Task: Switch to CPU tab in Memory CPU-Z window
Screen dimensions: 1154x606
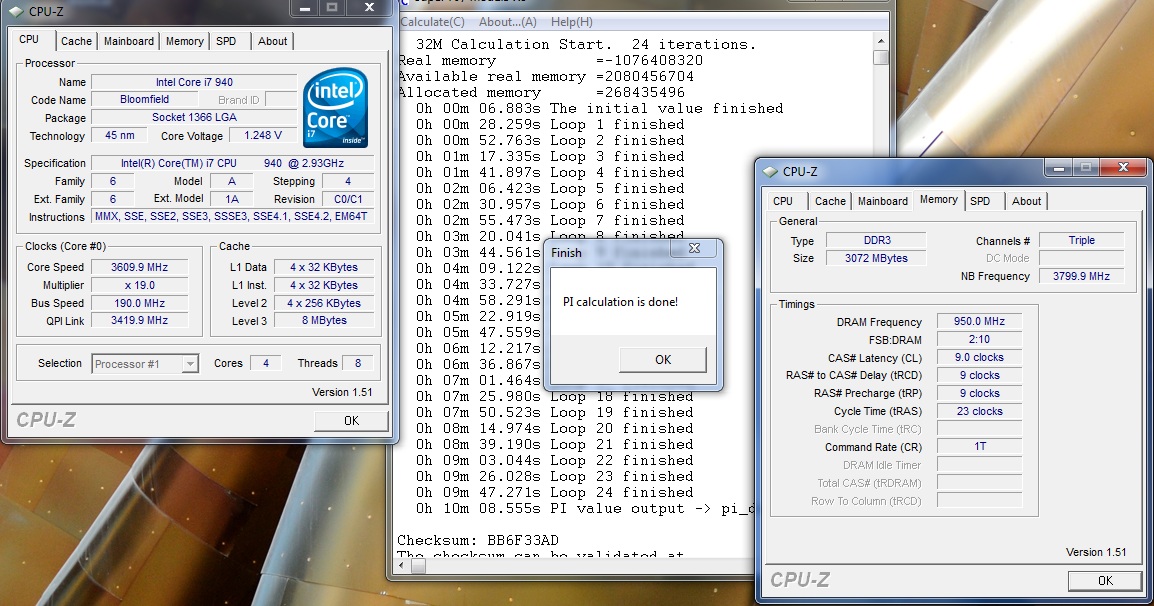Action: click(x=783, y=201)
